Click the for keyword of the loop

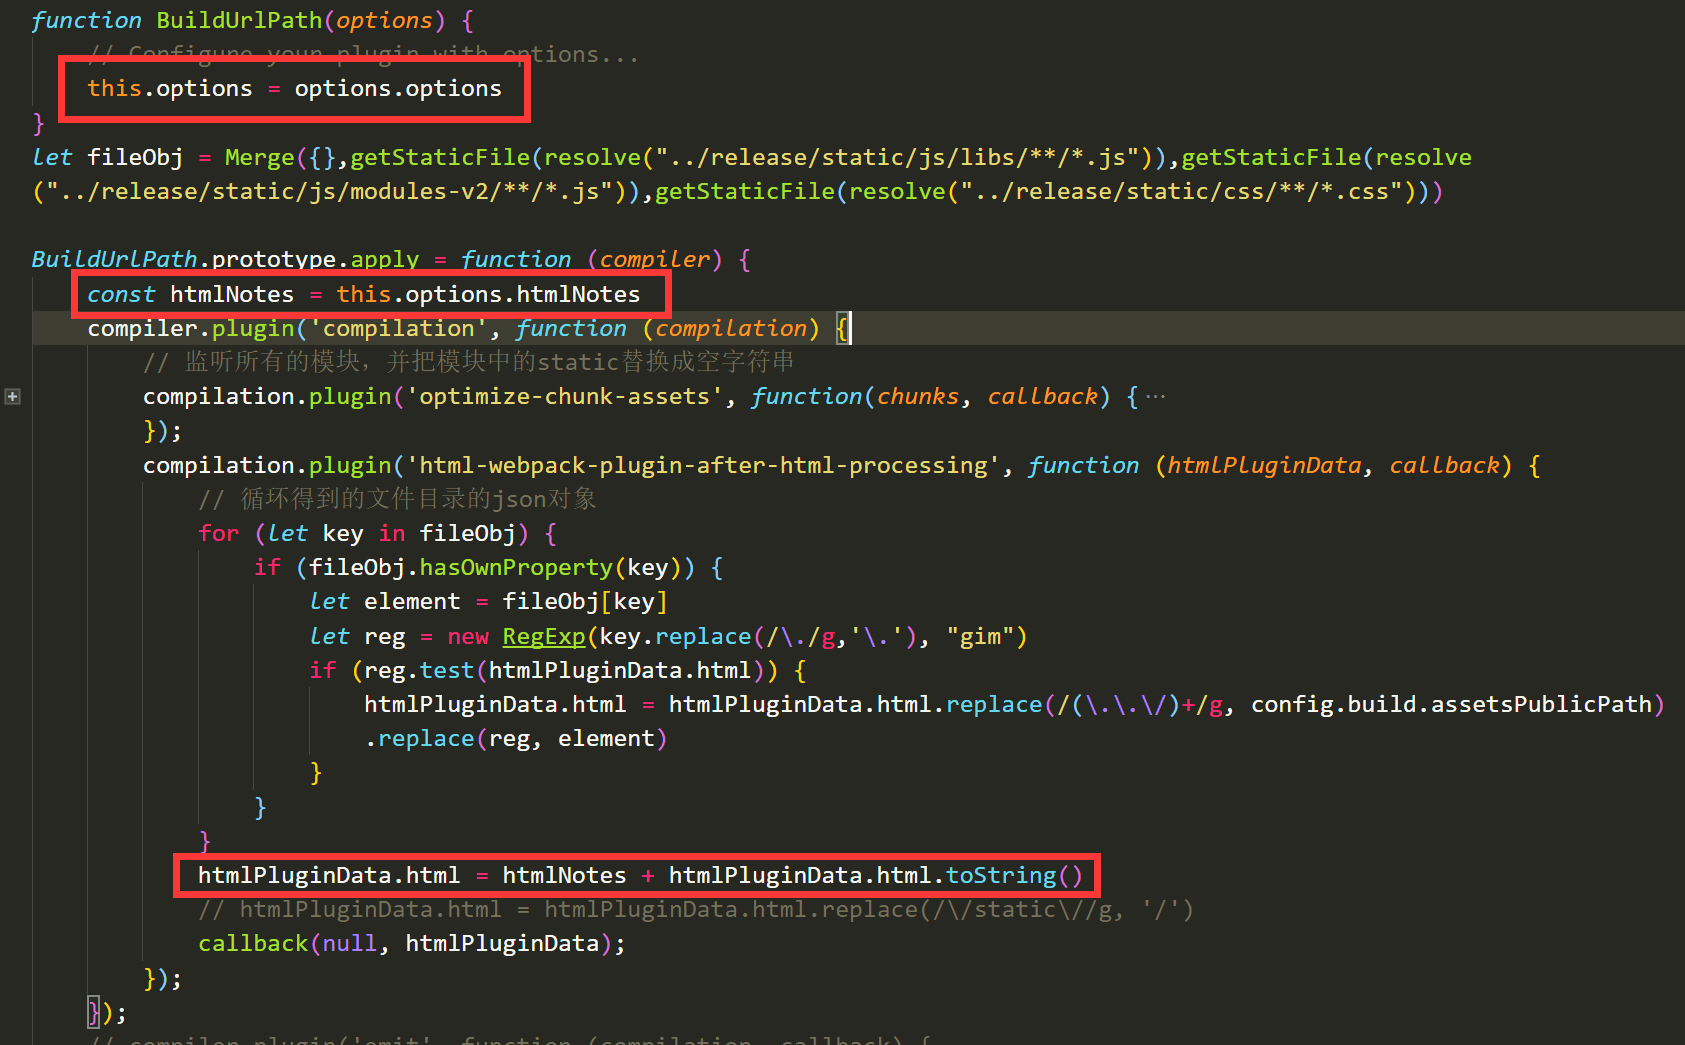[218, 533]
